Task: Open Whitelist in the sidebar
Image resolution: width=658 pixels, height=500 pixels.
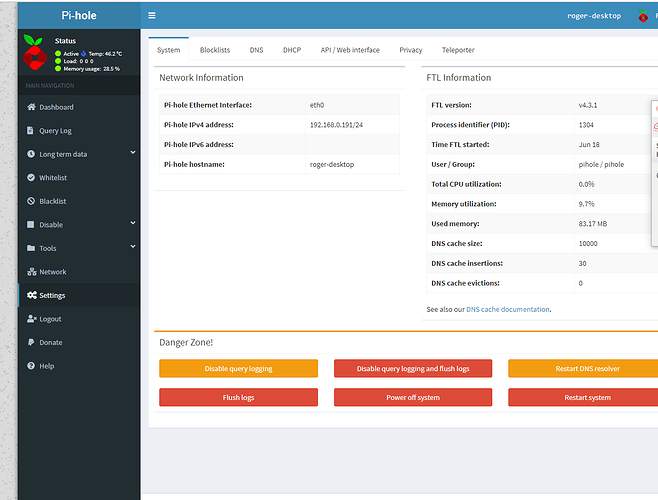Action: point(79,178)
